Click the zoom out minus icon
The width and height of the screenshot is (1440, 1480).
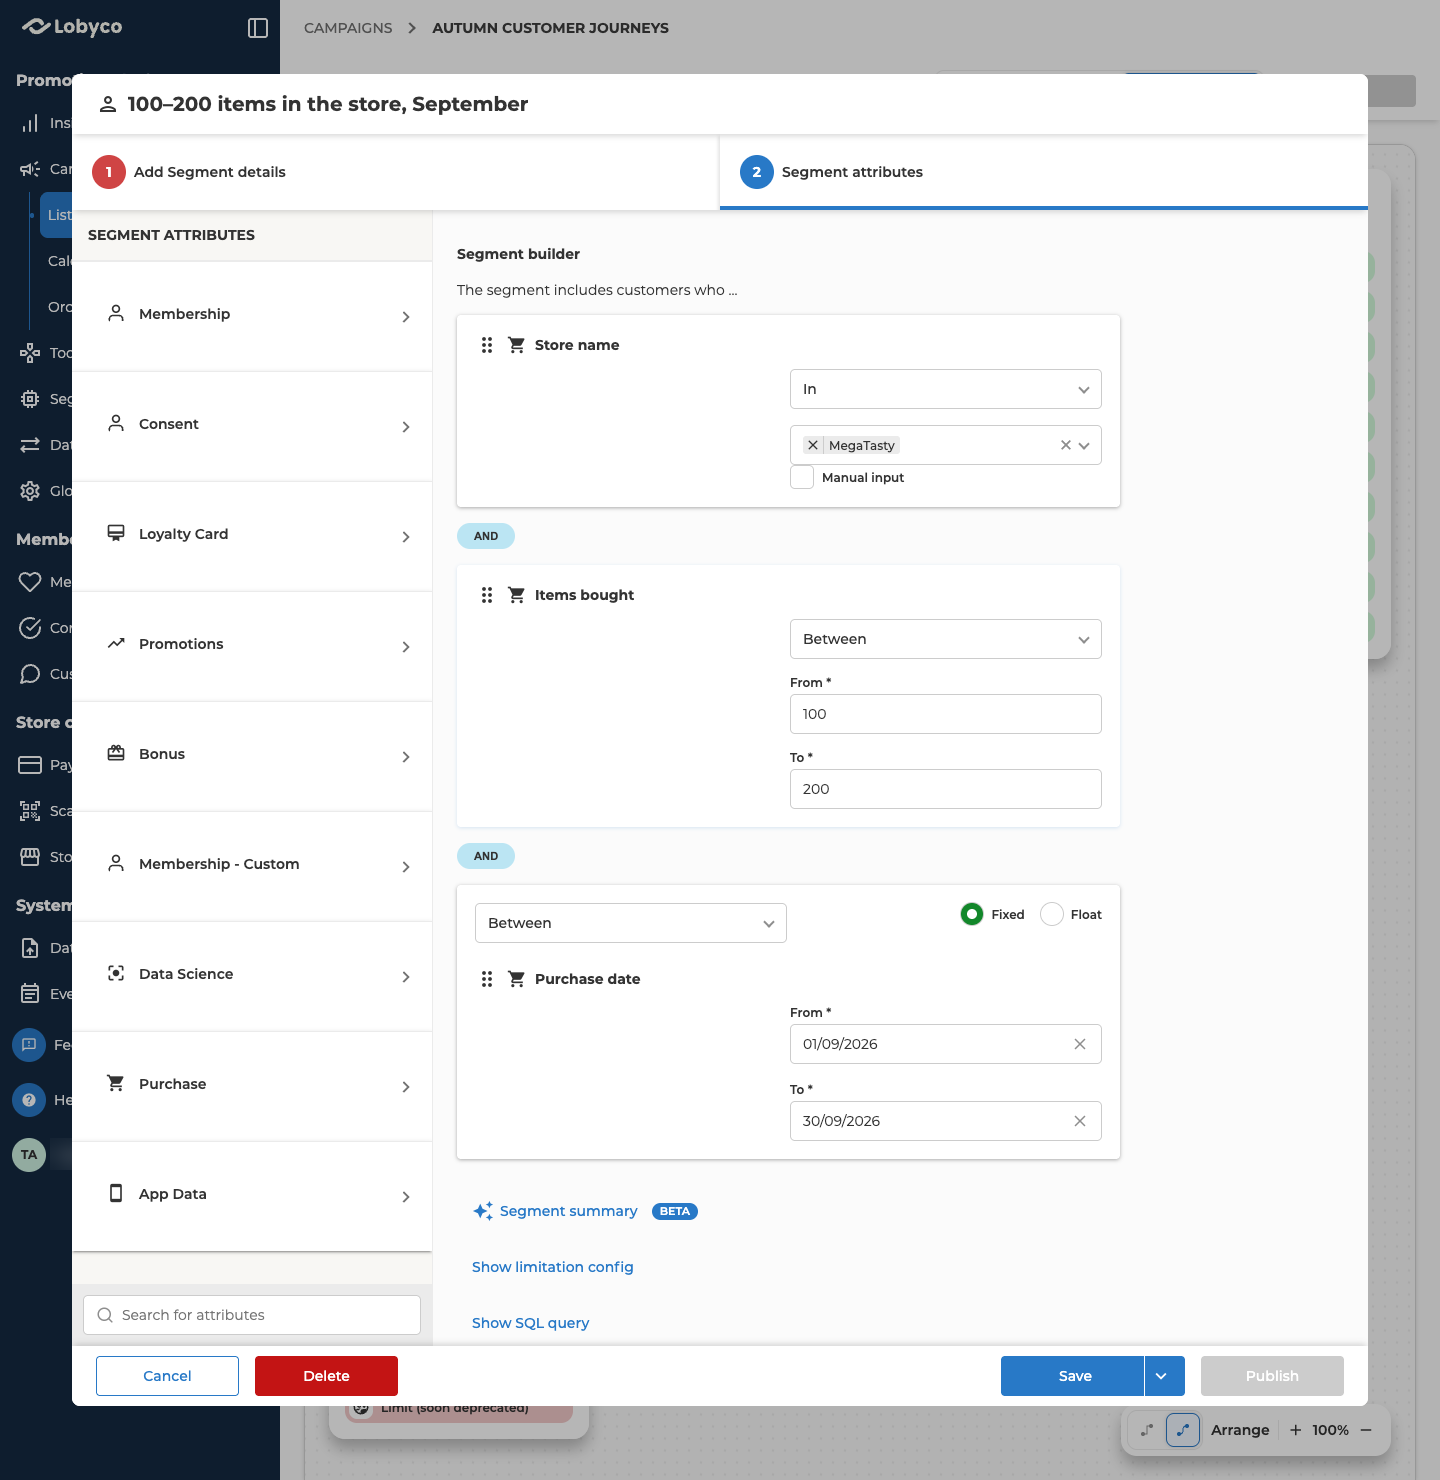[x=1366, y=1430]
